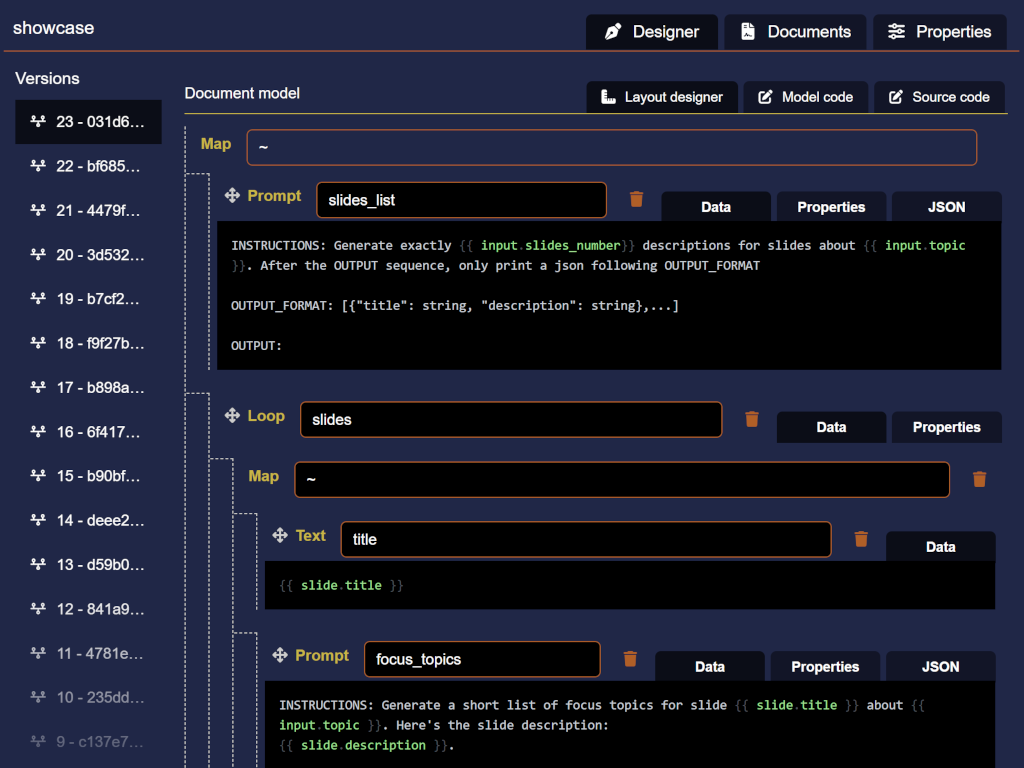Delete the focus_topics prompt with trash icon

[630, 658]
